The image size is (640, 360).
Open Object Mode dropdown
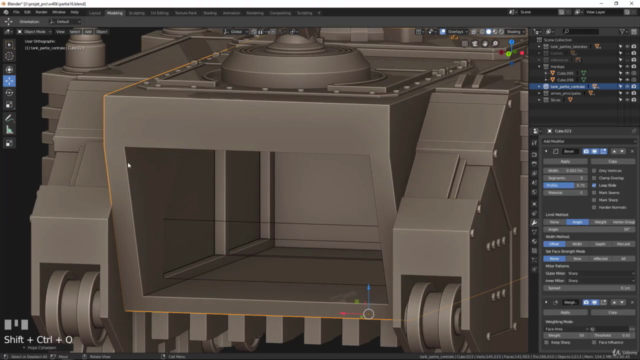pos(34,31)
